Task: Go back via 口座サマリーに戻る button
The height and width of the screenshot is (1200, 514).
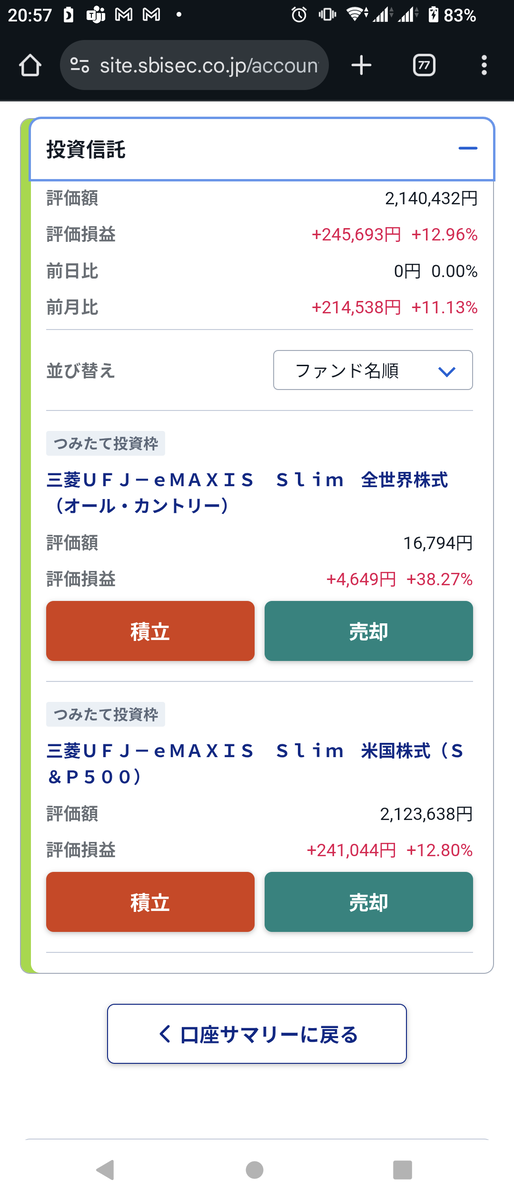Action: tap(257, 1034)
